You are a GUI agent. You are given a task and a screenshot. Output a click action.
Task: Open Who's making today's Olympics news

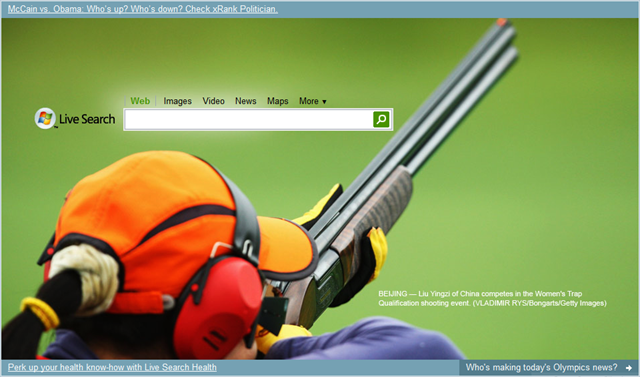[x=541, y=367]
